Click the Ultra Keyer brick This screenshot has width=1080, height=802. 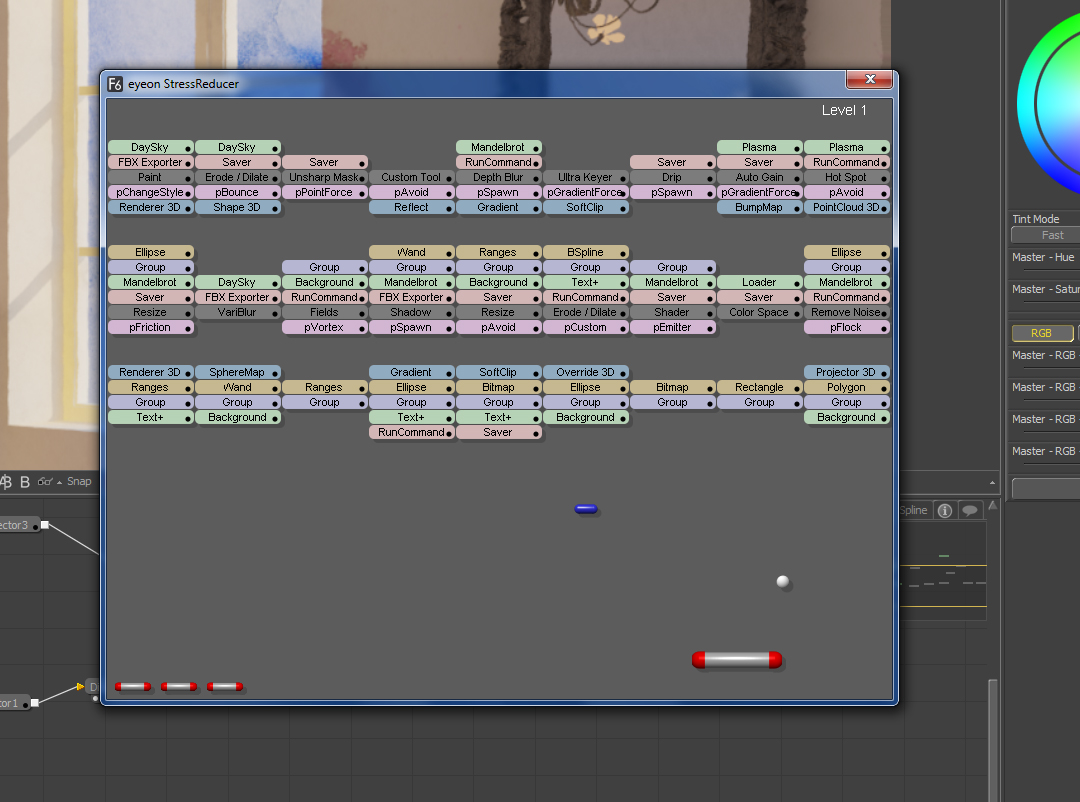click(585, 178)
